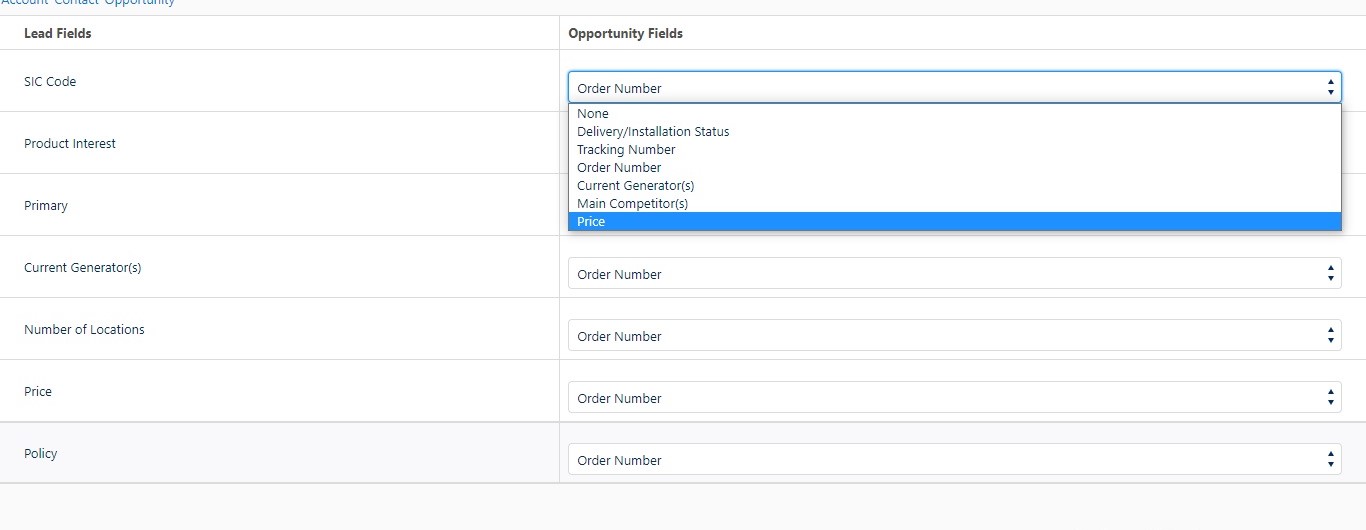Click the Product Interest lead field label

[70, 144]
